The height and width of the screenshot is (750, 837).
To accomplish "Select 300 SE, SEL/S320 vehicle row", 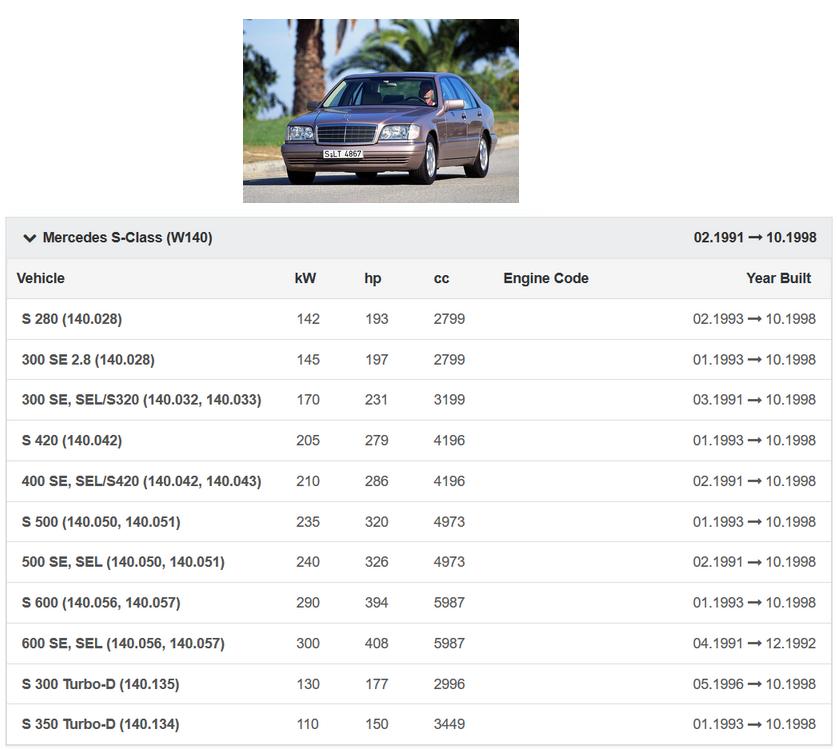I will tap(141, 400).
